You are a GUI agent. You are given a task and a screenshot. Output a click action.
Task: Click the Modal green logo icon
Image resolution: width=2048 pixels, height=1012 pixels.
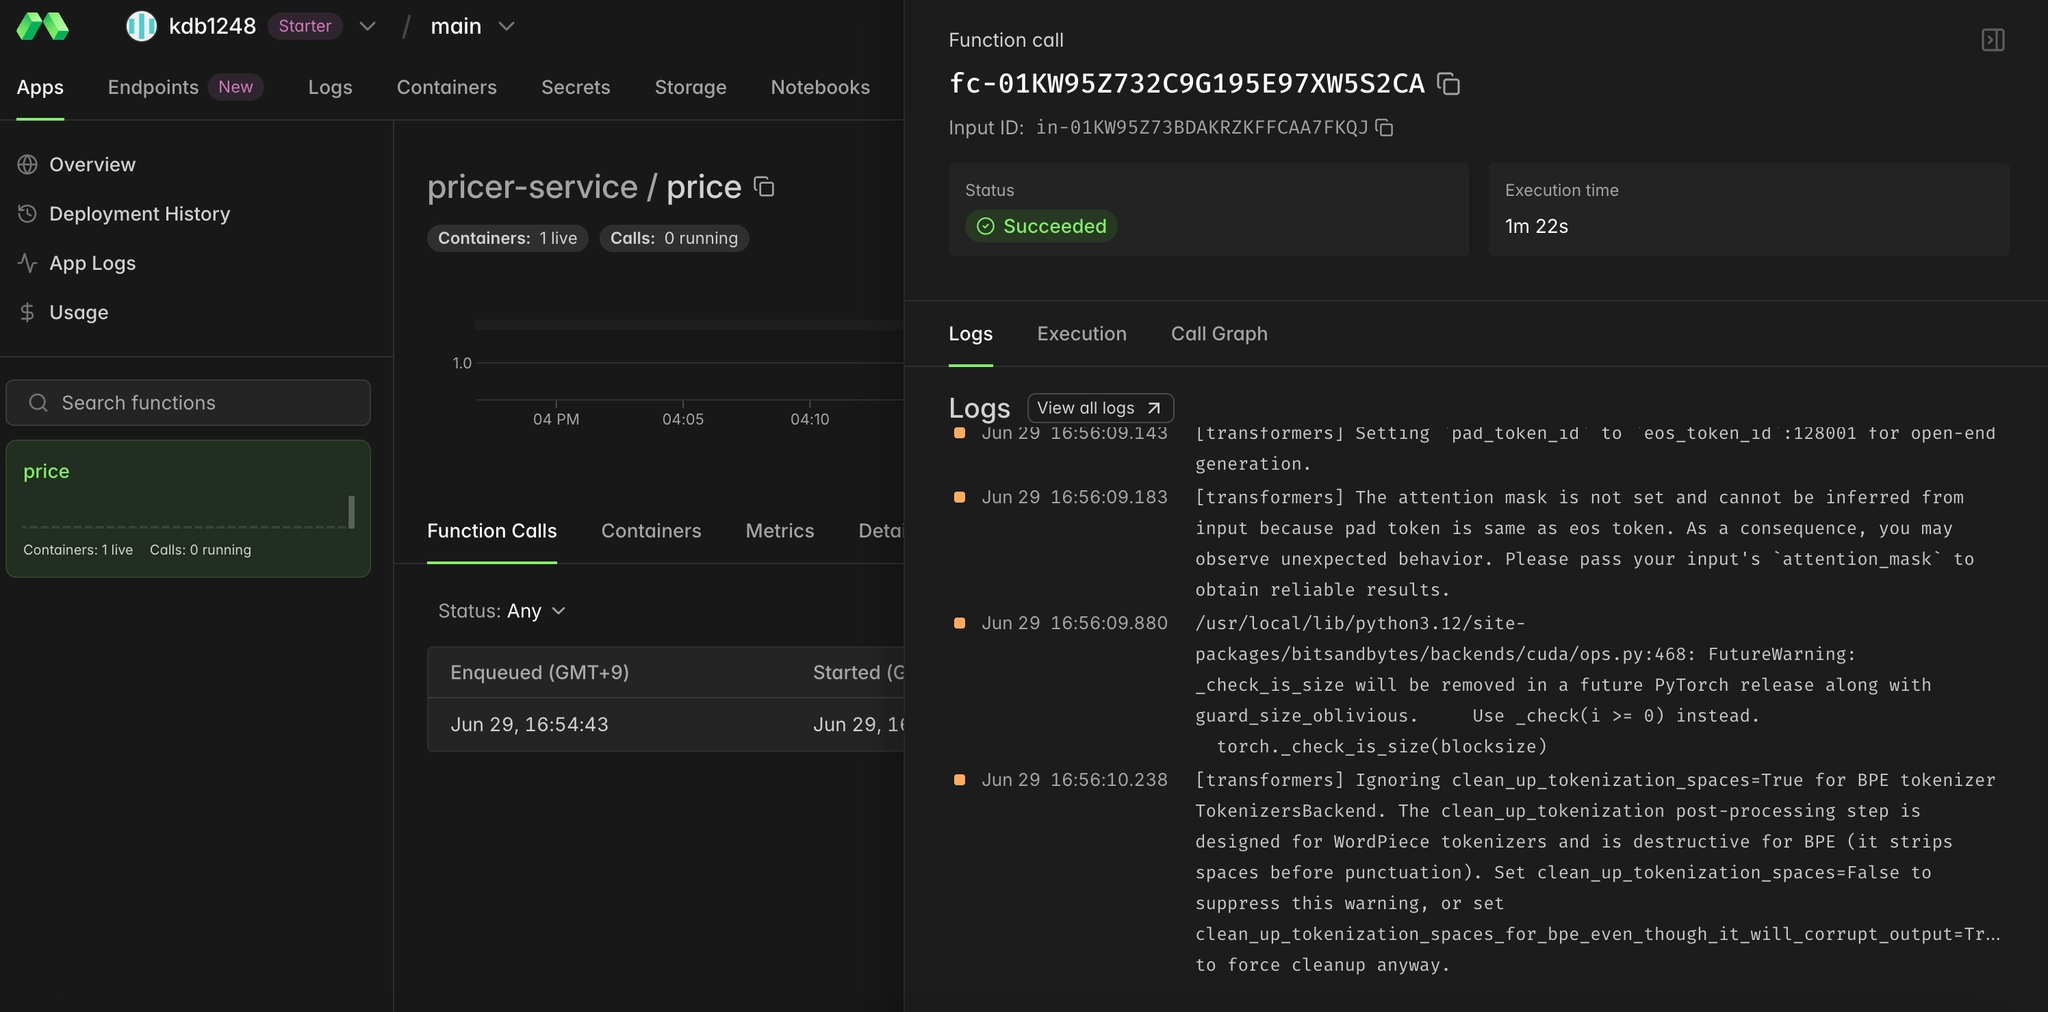[x=43, y=26]
